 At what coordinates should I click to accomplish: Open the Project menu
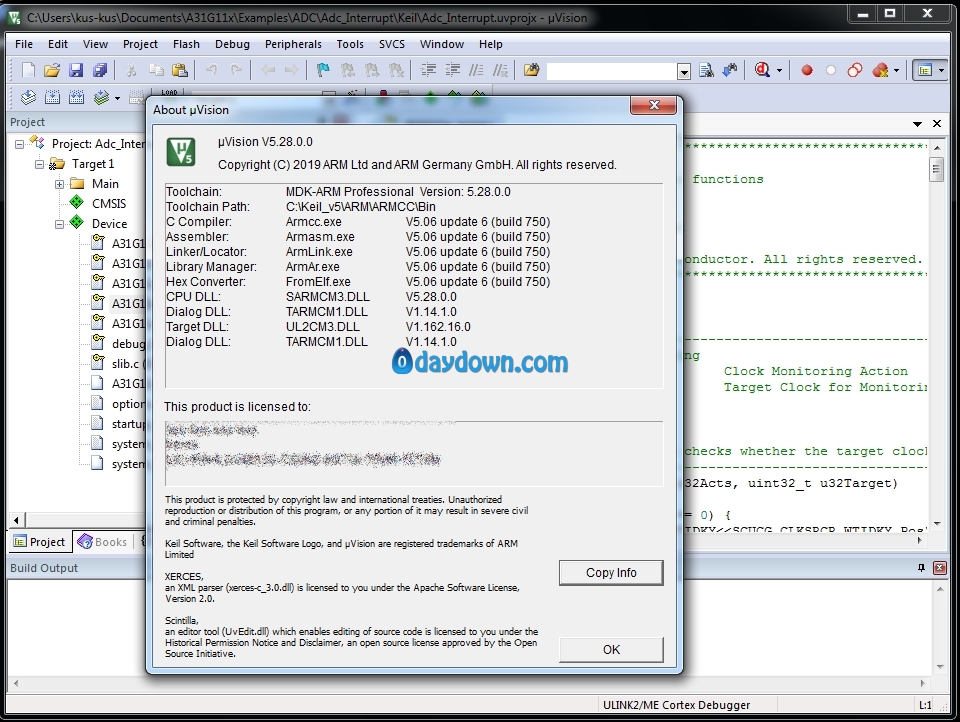140,44
